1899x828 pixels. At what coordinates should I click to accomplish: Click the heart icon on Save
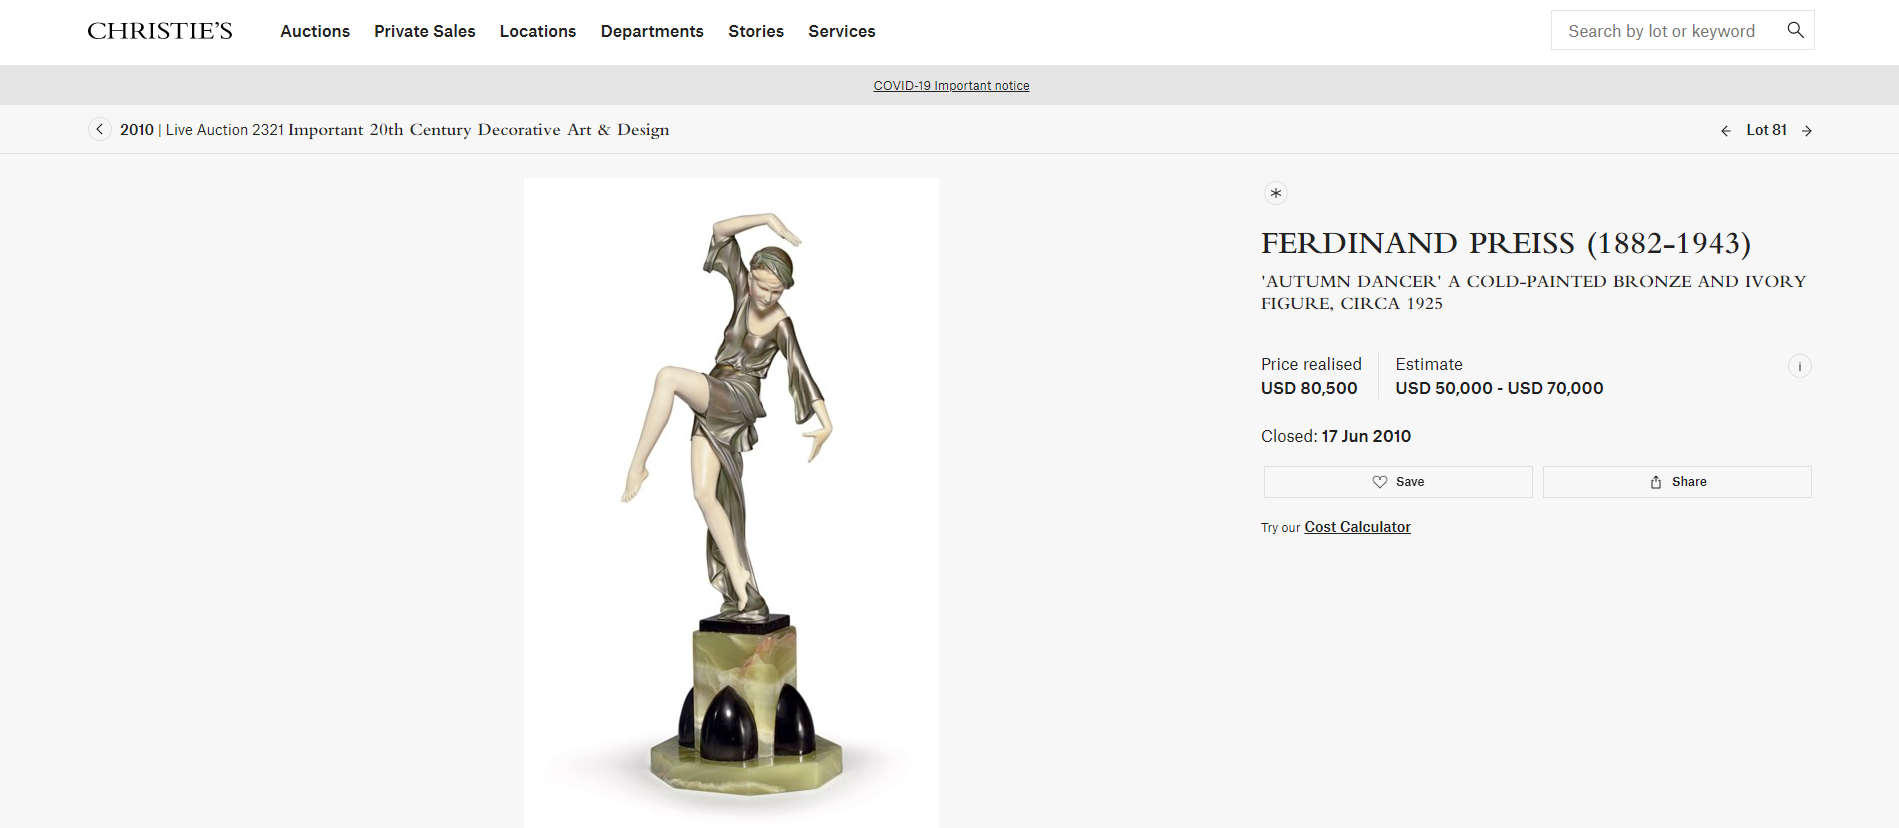1380,482
